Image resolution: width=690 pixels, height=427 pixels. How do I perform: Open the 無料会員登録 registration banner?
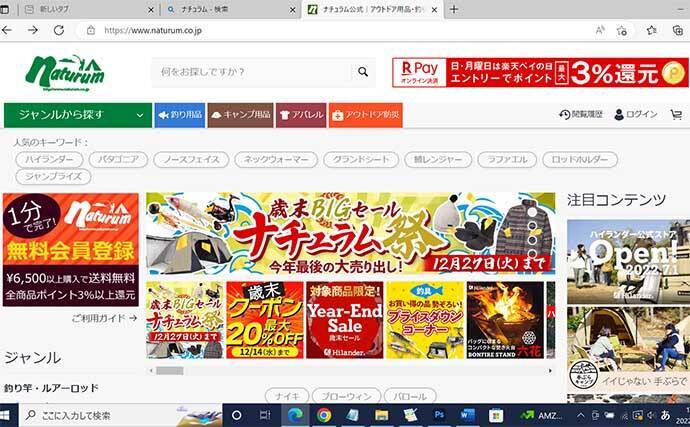70,250
